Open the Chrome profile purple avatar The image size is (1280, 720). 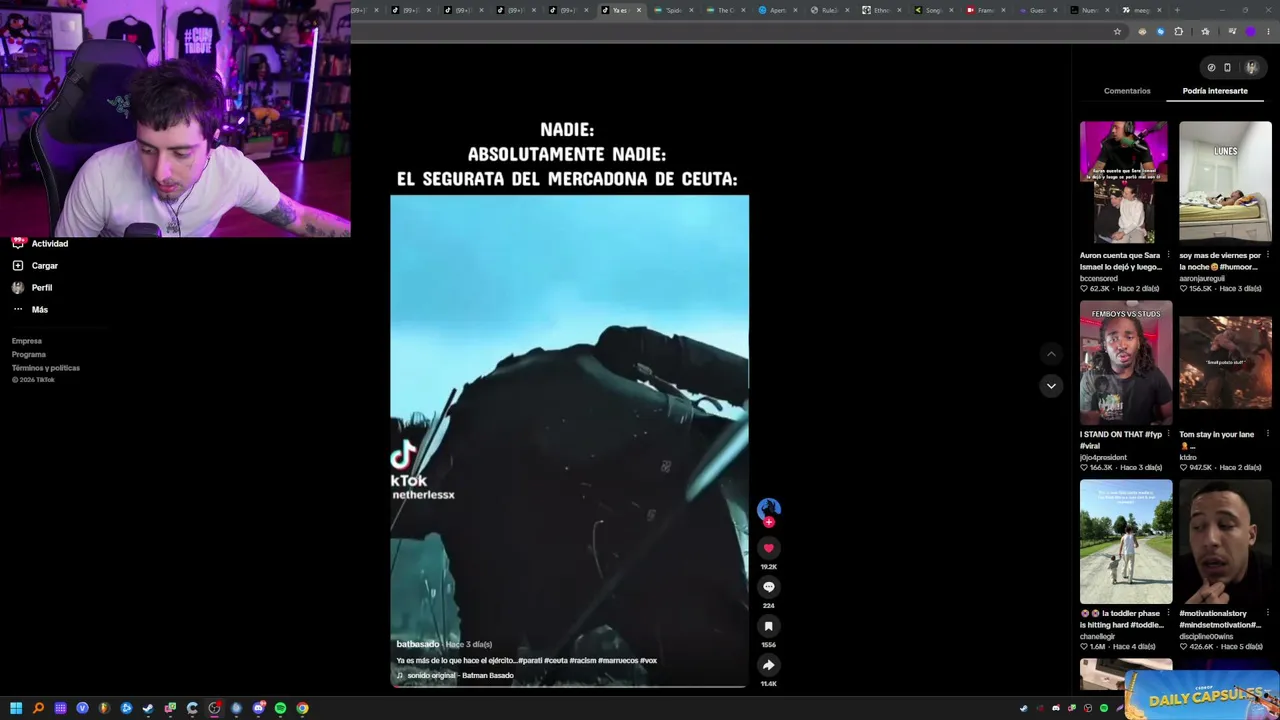click(1250, 31)
